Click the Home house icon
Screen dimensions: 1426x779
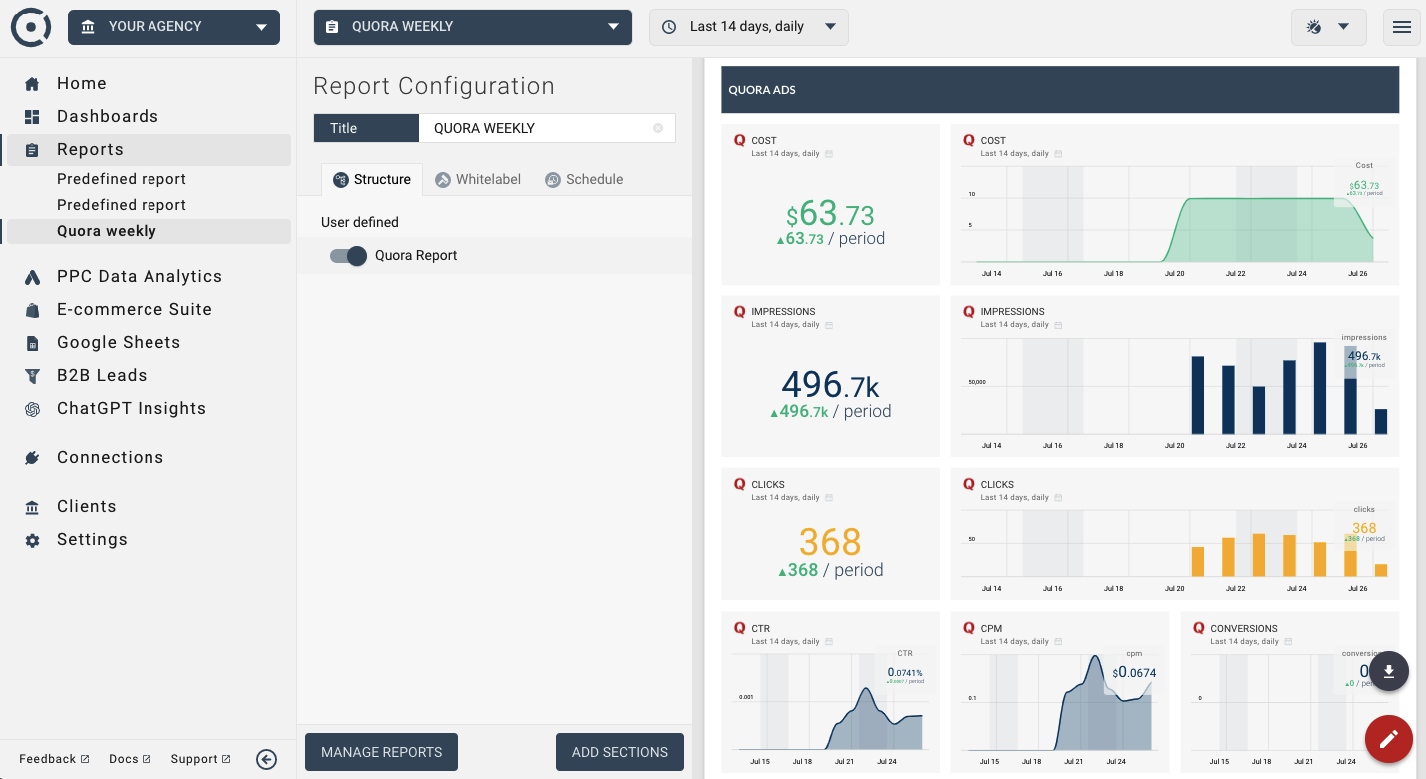[32, 84]
